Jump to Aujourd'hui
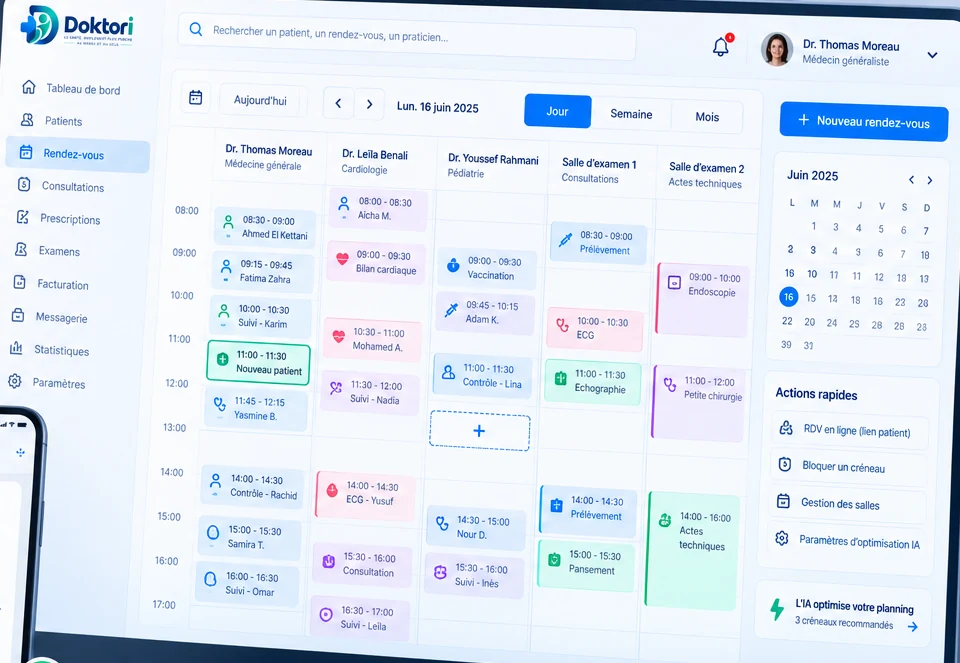Viewport: 960px width, 663px height. [x=260, y=100]
